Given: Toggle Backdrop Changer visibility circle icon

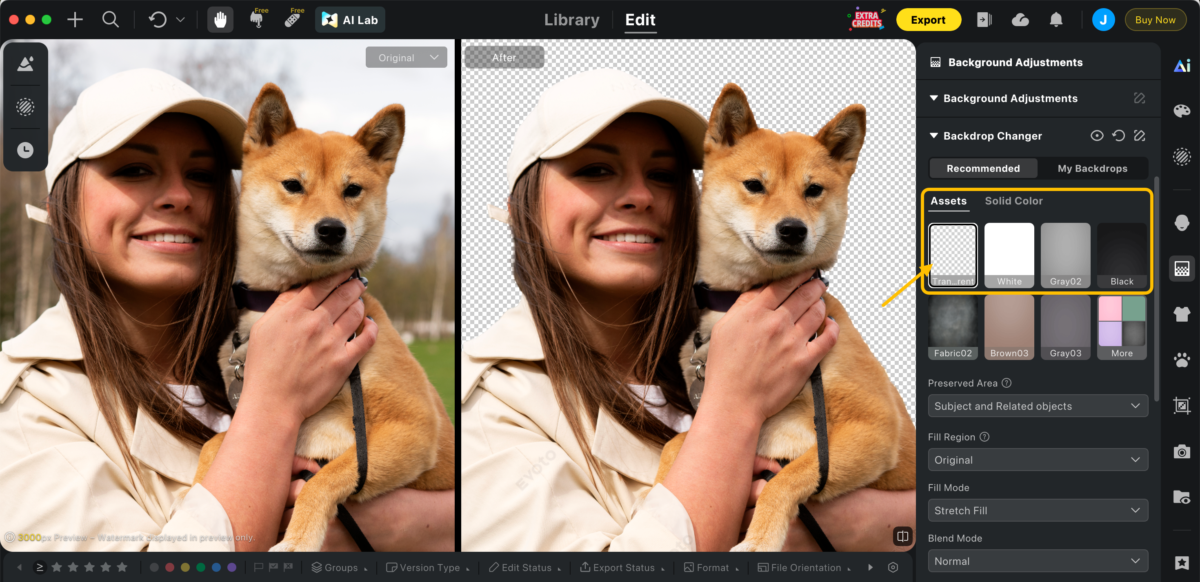Looking at the screenshot, I should (1097, 136).
